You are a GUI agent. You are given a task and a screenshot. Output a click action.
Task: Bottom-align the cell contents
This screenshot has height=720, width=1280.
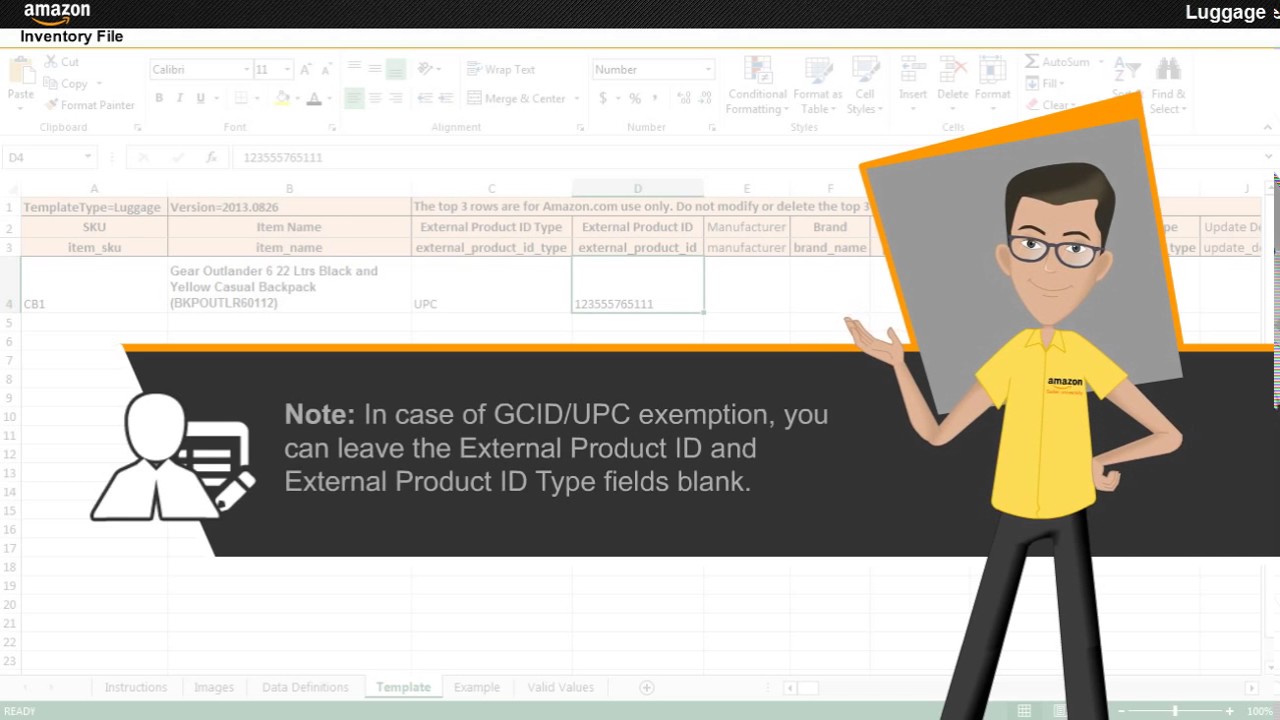(x=396, y=69)
